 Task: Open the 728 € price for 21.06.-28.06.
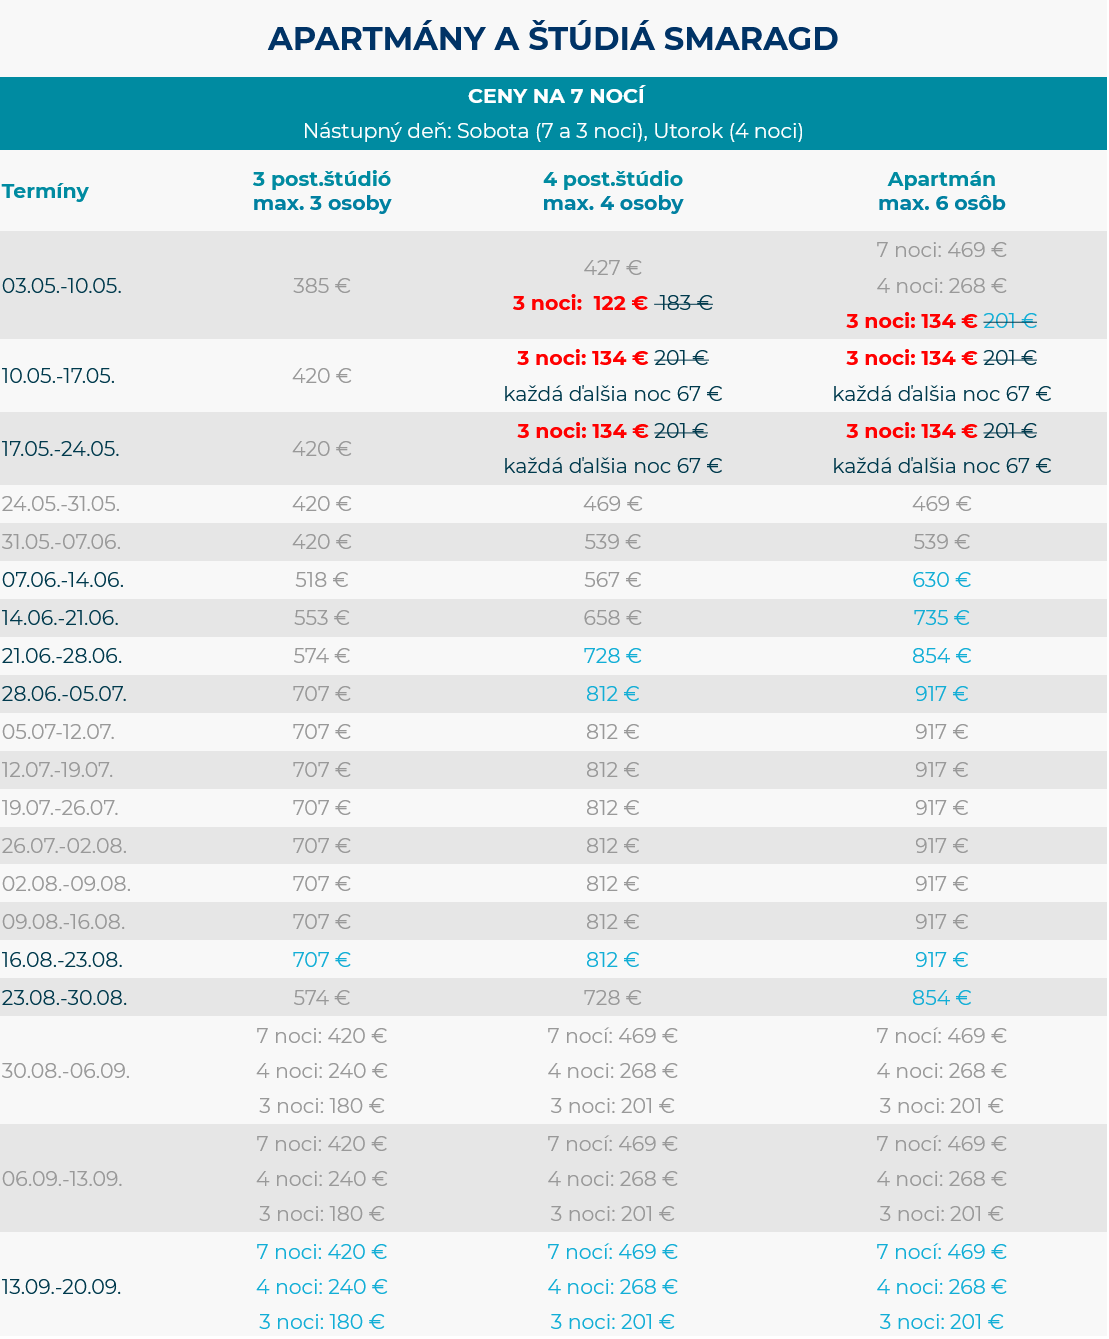[x=612, y=656]
